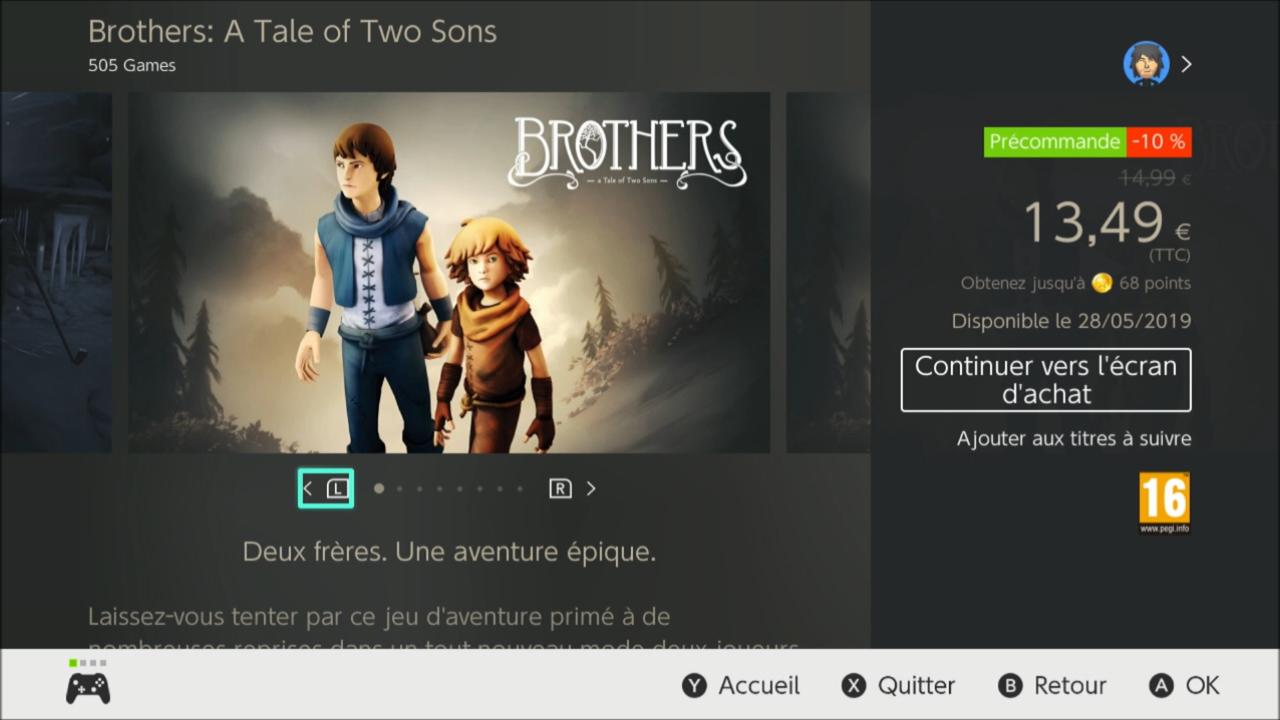1280x720 pixels.
Task: Click the PEGI 16 rating badge
Action: tap(1165, 504)
